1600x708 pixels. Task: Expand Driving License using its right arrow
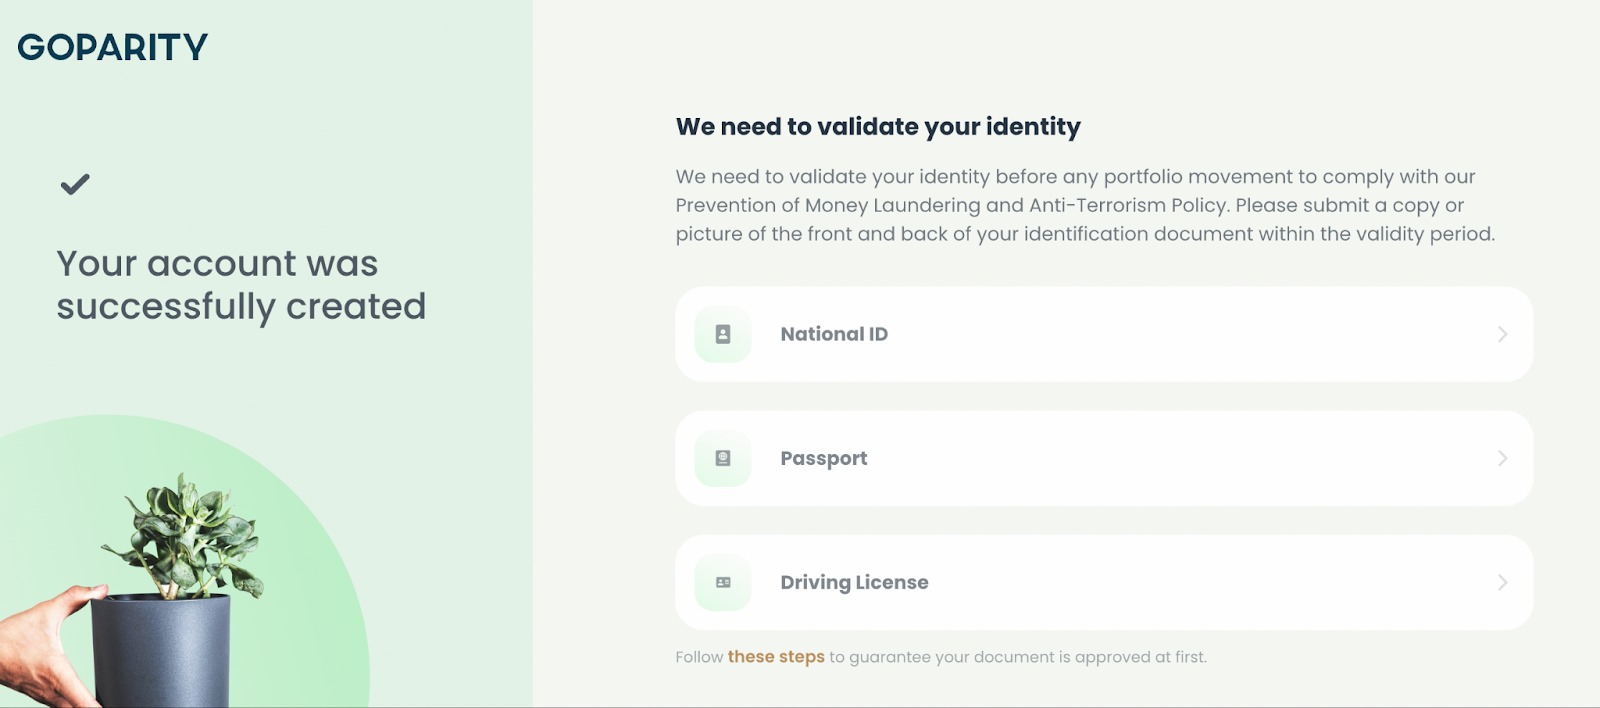1502,582
